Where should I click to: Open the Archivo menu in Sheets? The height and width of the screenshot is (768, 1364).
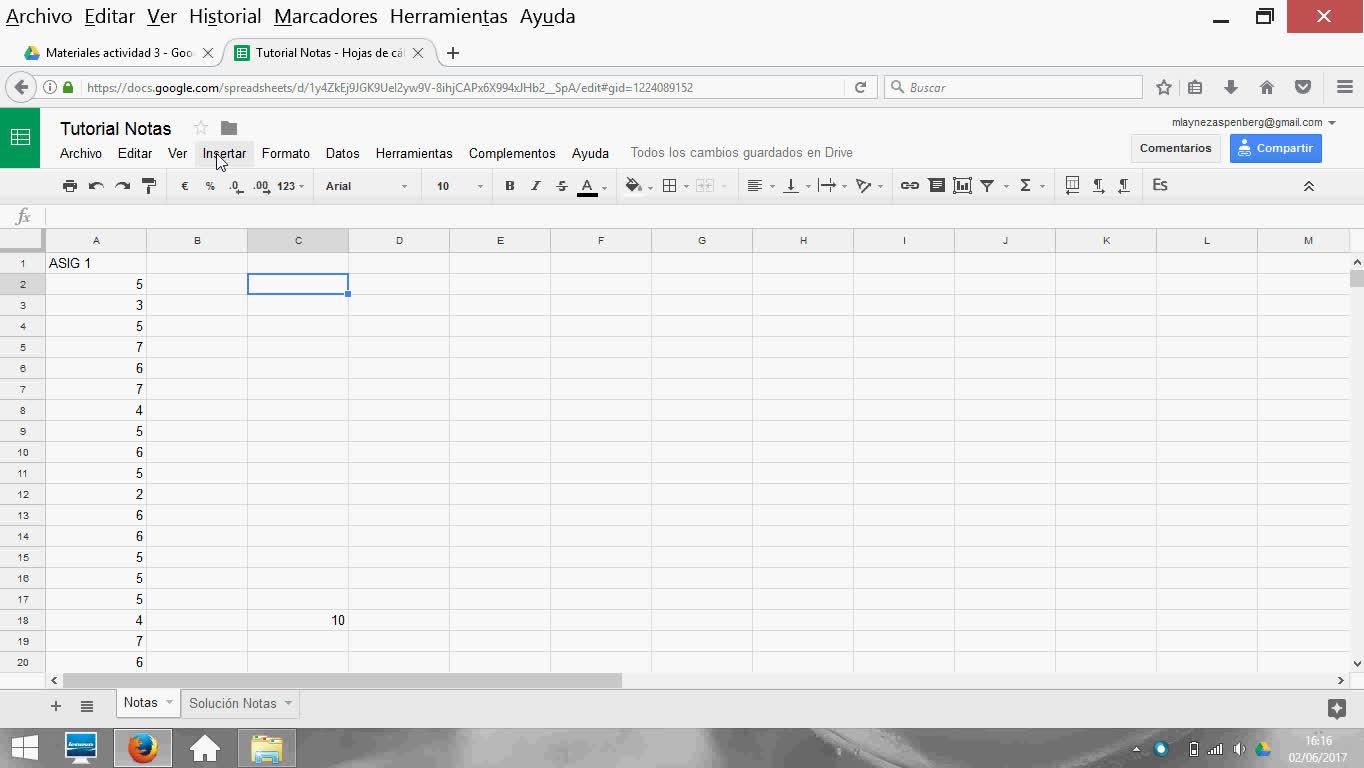(x=81, y=153)
